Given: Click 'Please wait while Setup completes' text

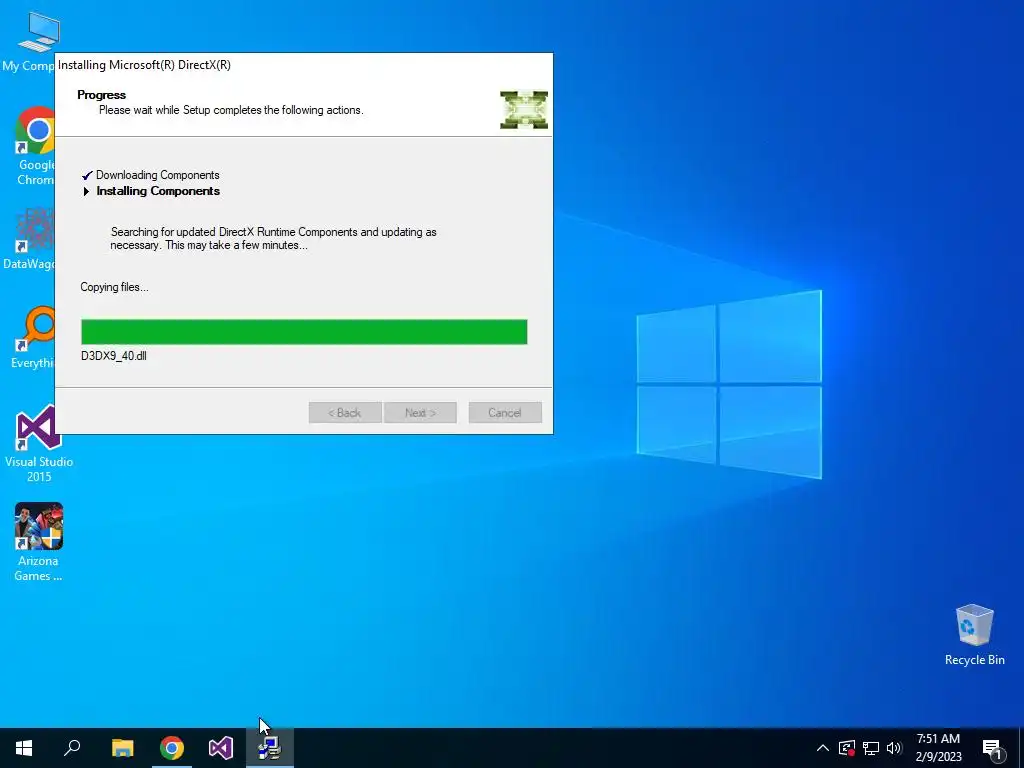Looking at the screenshot, I should click(231, 110).
